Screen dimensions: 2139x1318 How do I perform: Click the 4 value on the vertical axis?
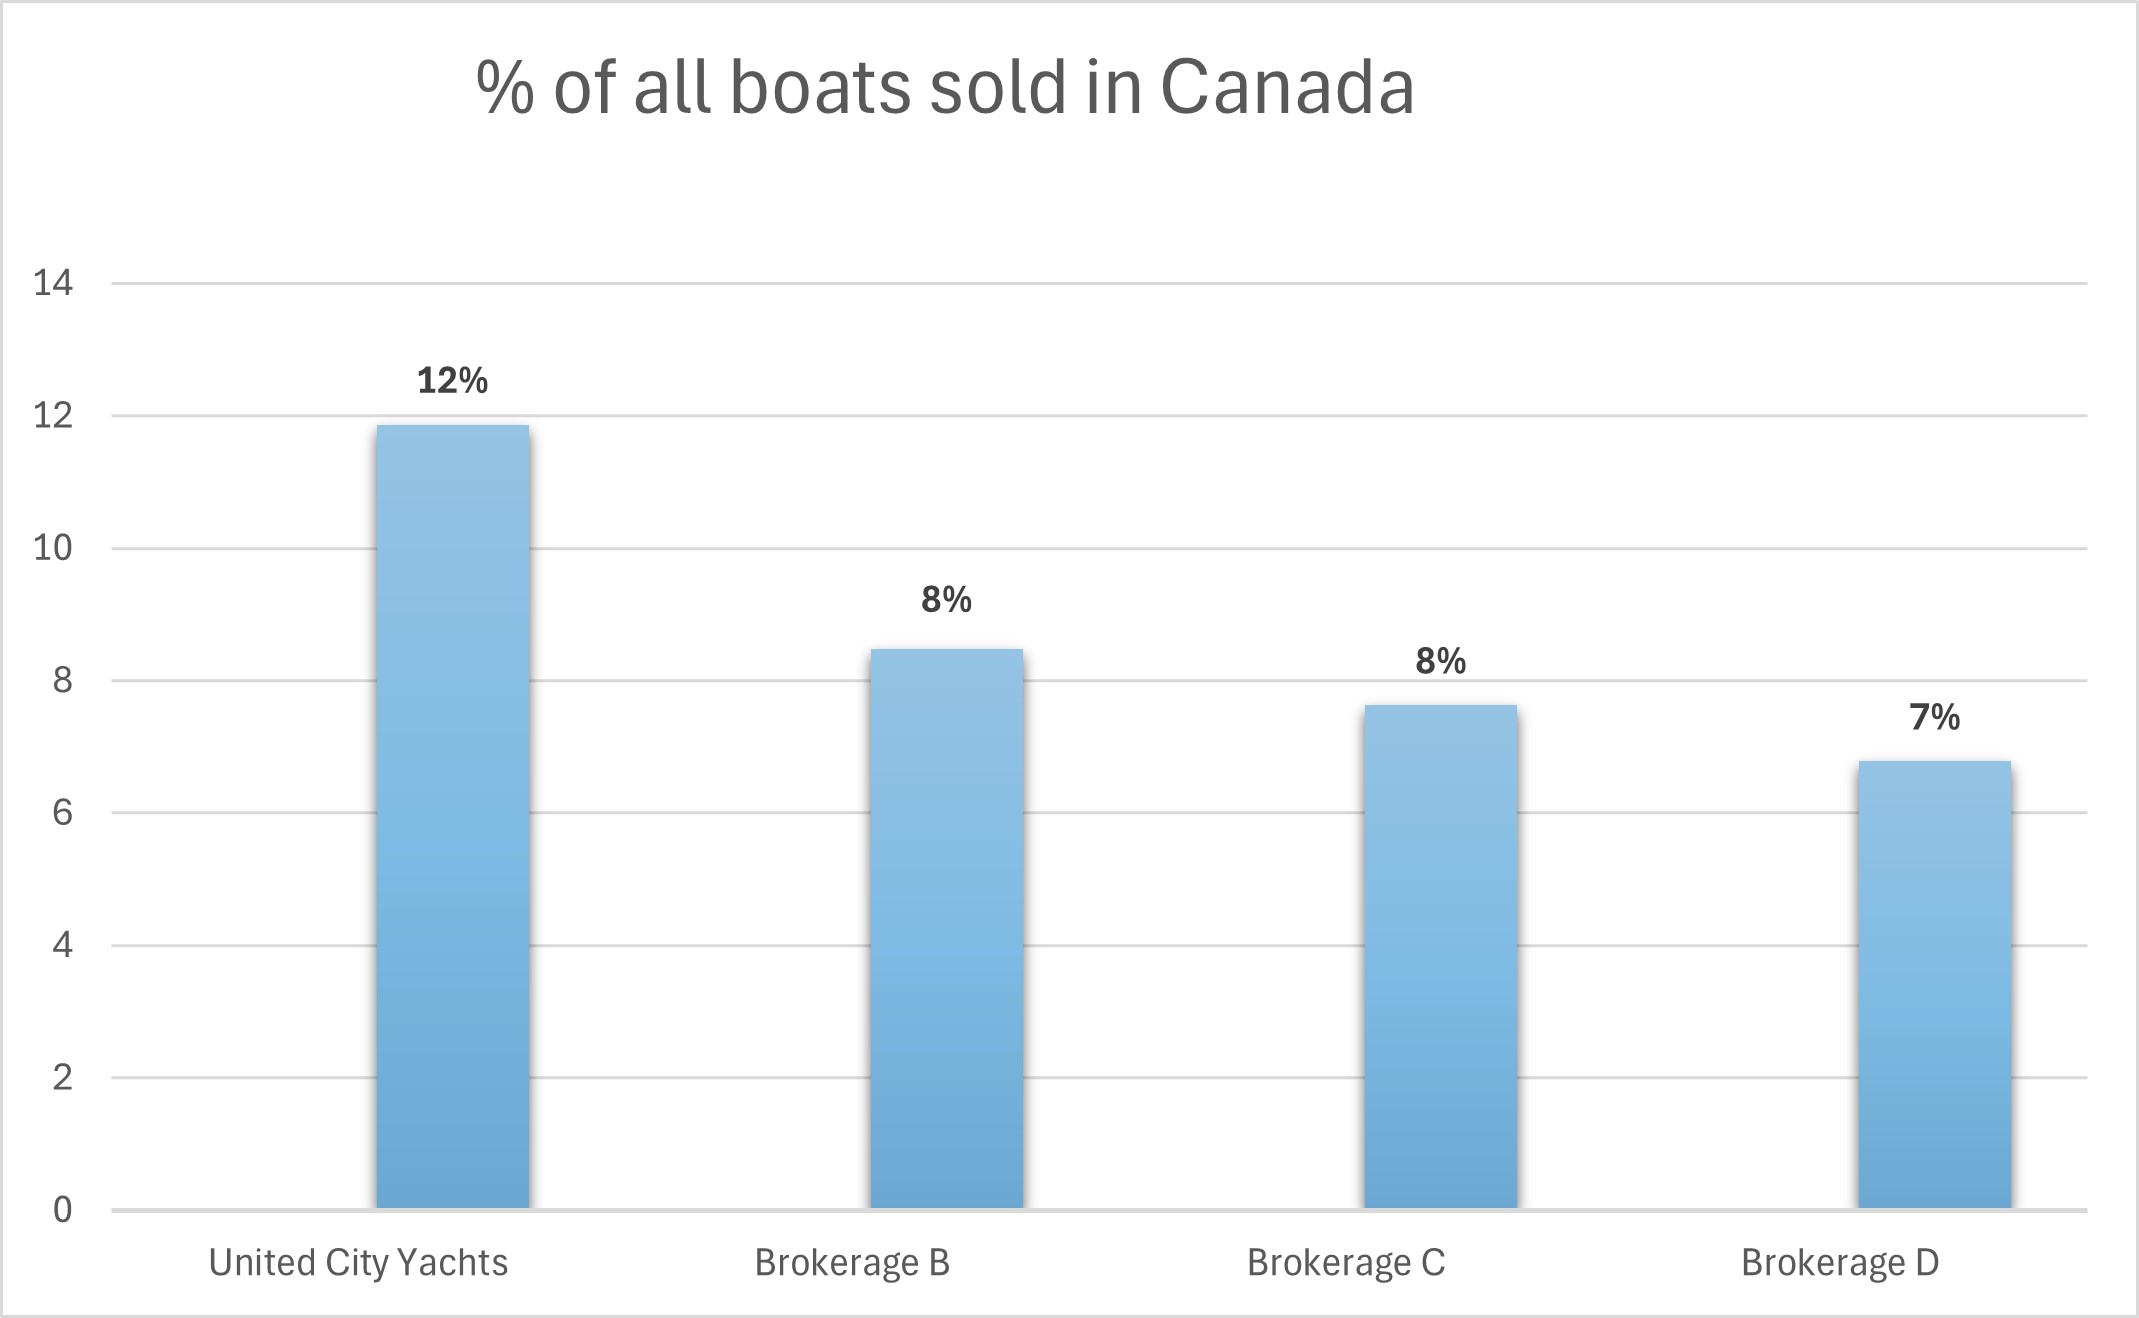point(62,945)
